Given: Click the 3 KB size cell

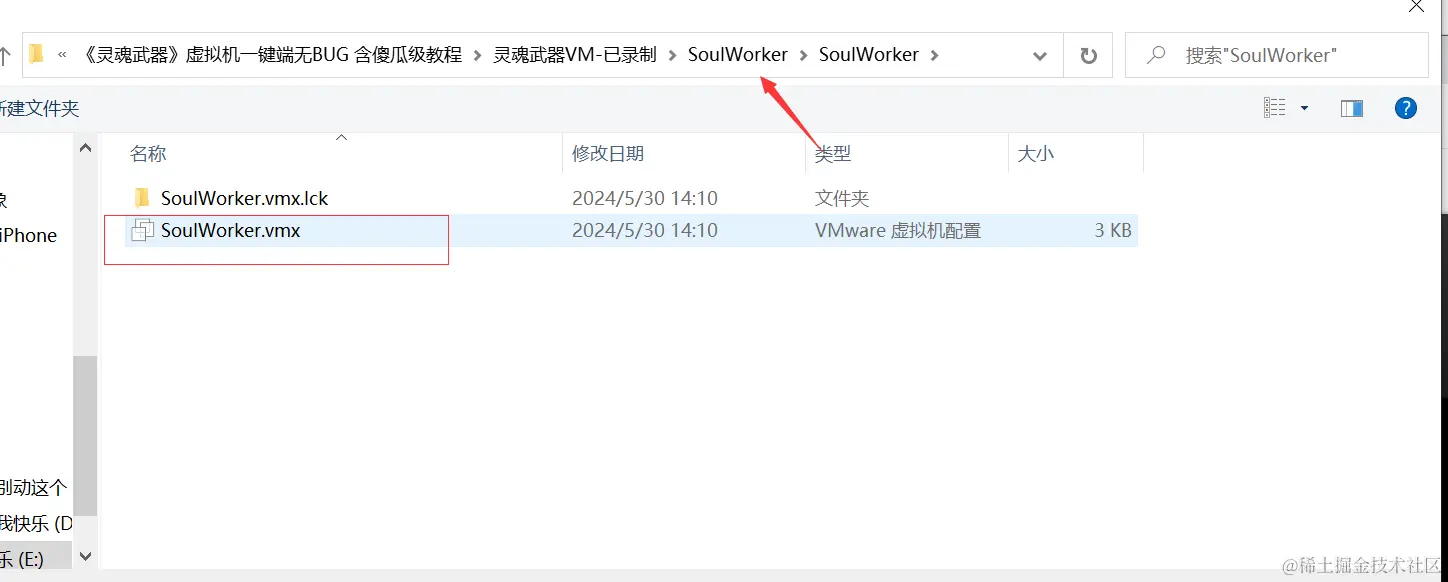Looking at the screenshot, I should pyautogui.click(x=1113, y=230).
